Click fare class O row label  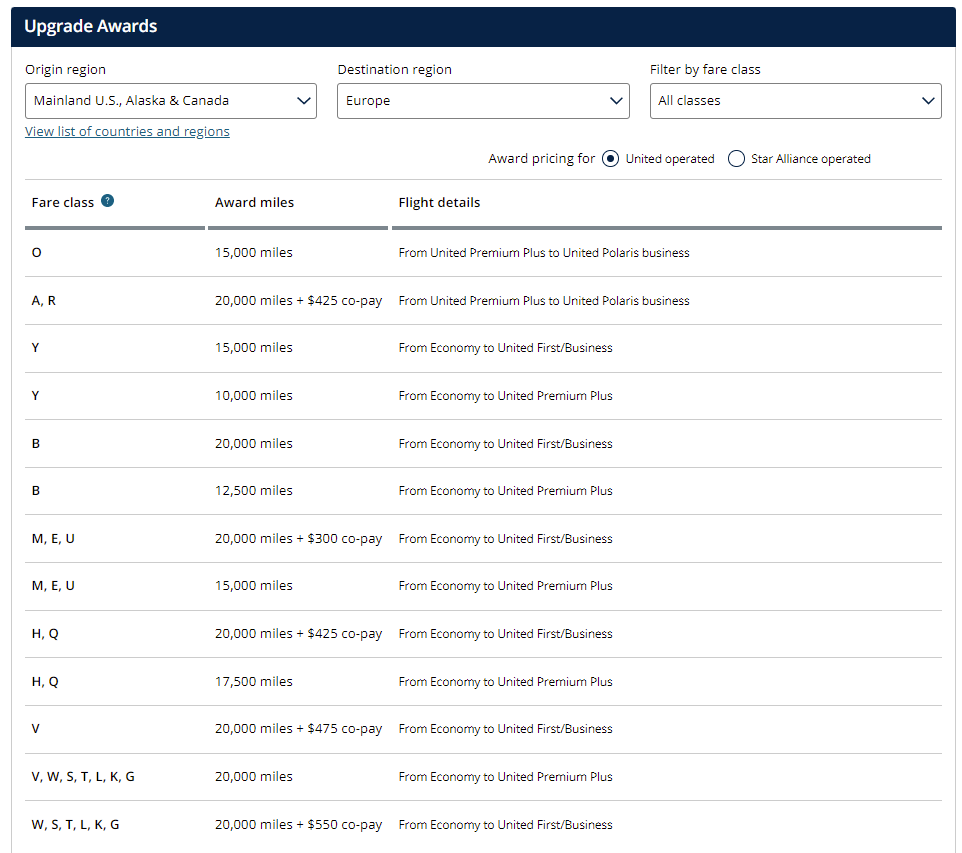pyautogui.click(x=37, y=252)
